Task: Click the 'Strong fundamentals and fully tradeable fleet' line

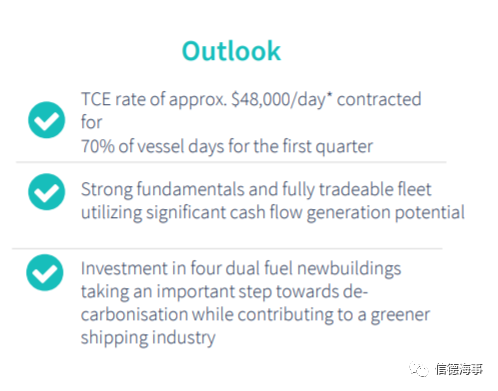Action: point(256,190)
